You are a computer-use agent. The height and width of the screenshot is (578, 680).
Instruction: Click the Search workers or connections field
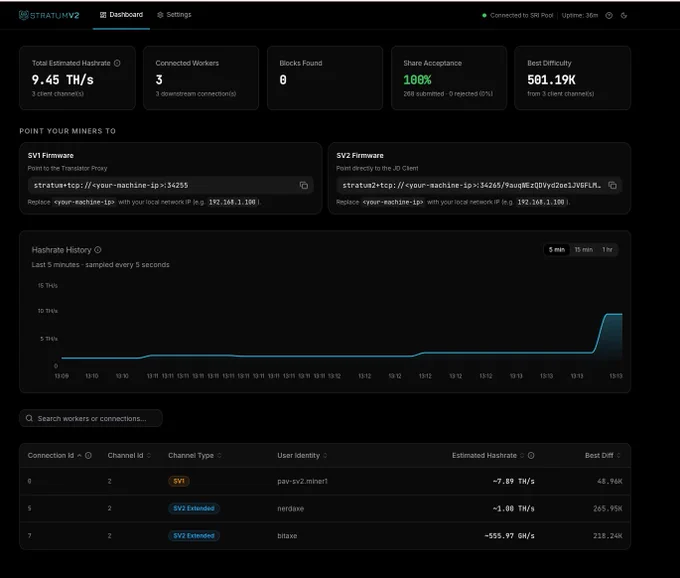point(91,418)
